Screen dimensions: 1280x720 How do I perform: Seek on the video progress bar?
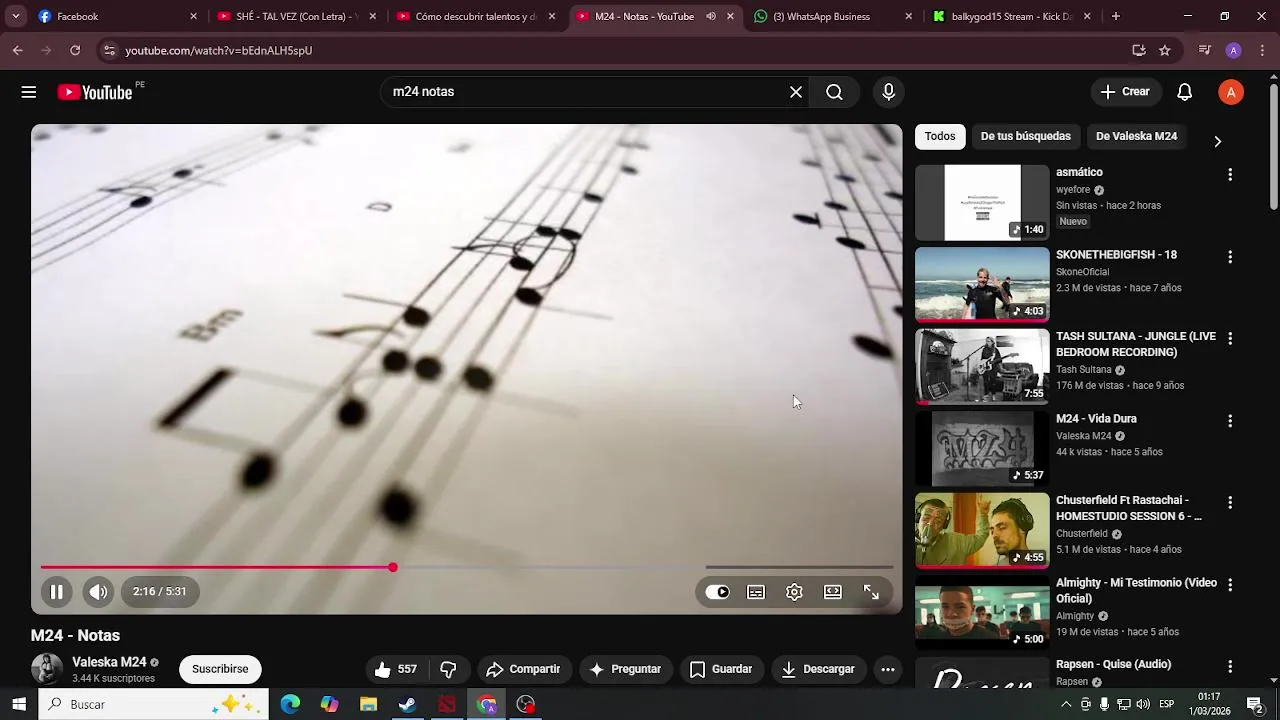(467, 567)
